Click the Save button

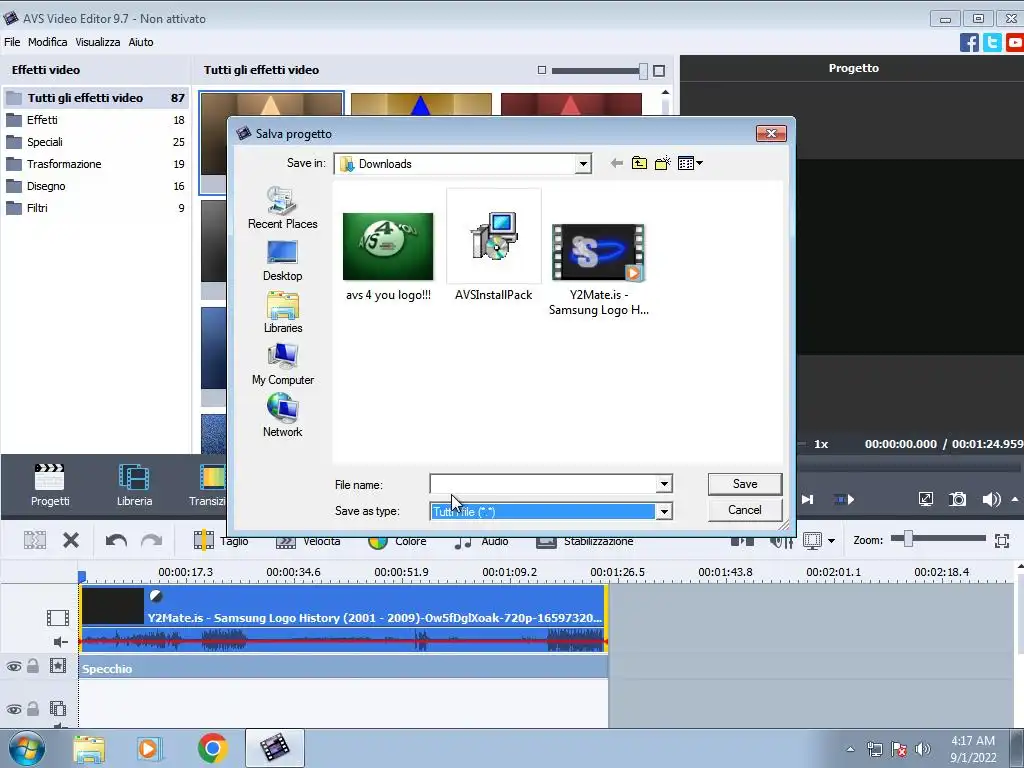point(744,484)
